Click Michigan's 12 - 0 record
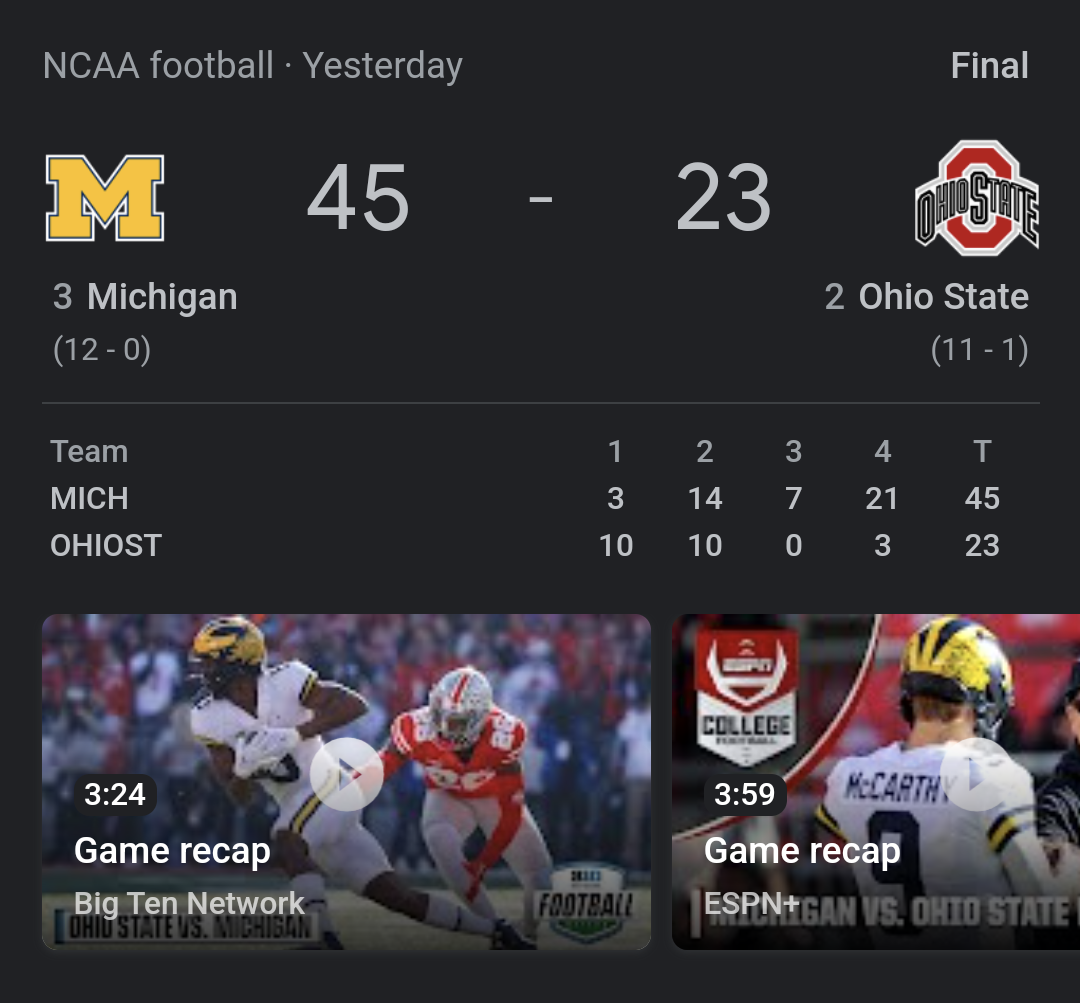1080x1003 pixels. [102, 350]
